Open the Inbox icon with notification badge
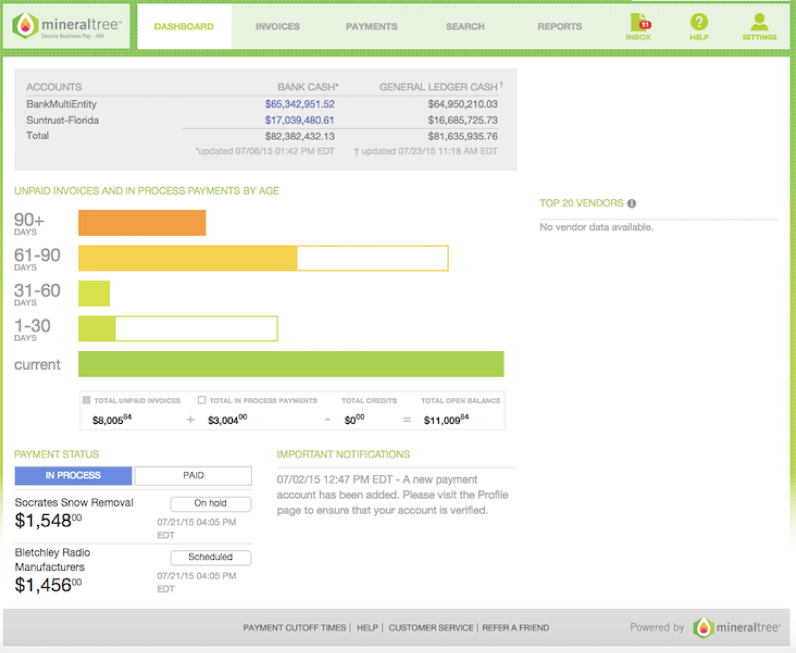The height and width of the screenshot is (653, 796). 639,26
